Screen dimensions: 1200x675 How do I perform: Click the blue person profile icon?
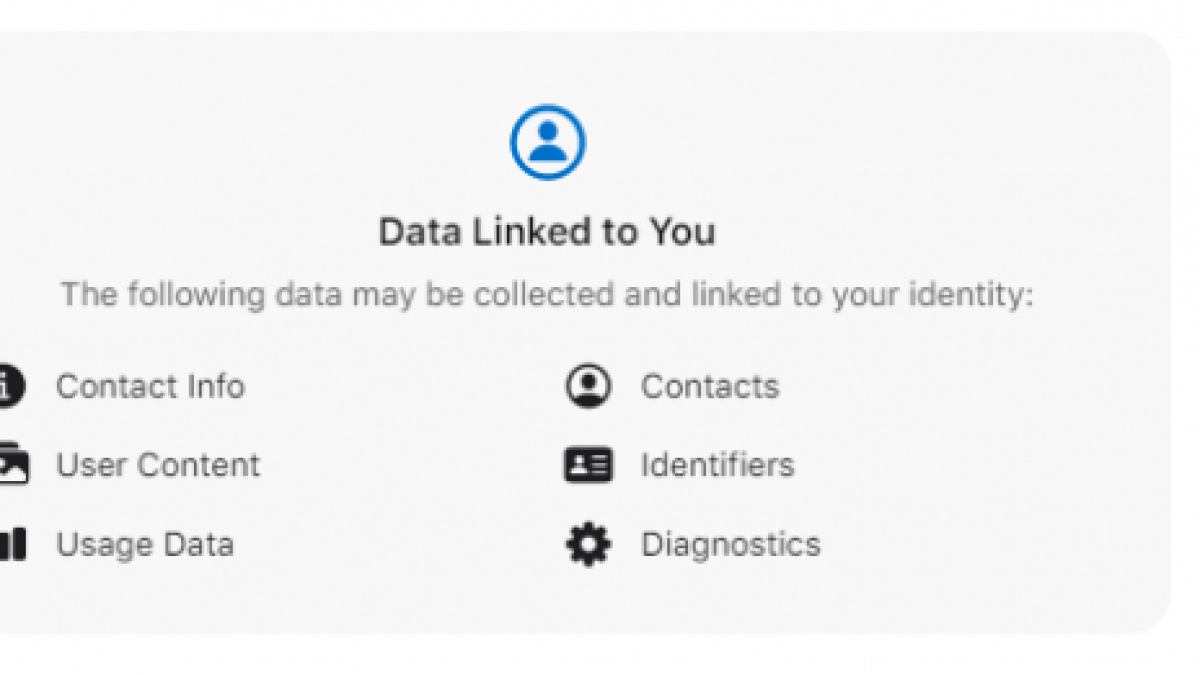(547, 142)
